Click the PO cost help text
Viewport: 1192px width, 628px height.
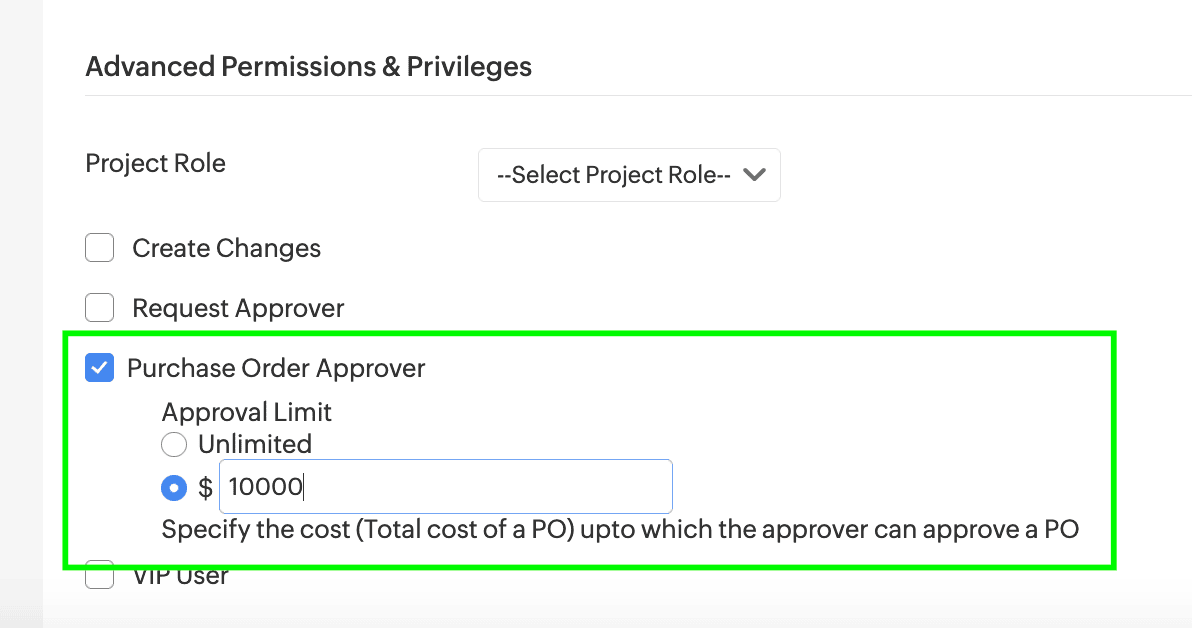click(x=620, y=529)
